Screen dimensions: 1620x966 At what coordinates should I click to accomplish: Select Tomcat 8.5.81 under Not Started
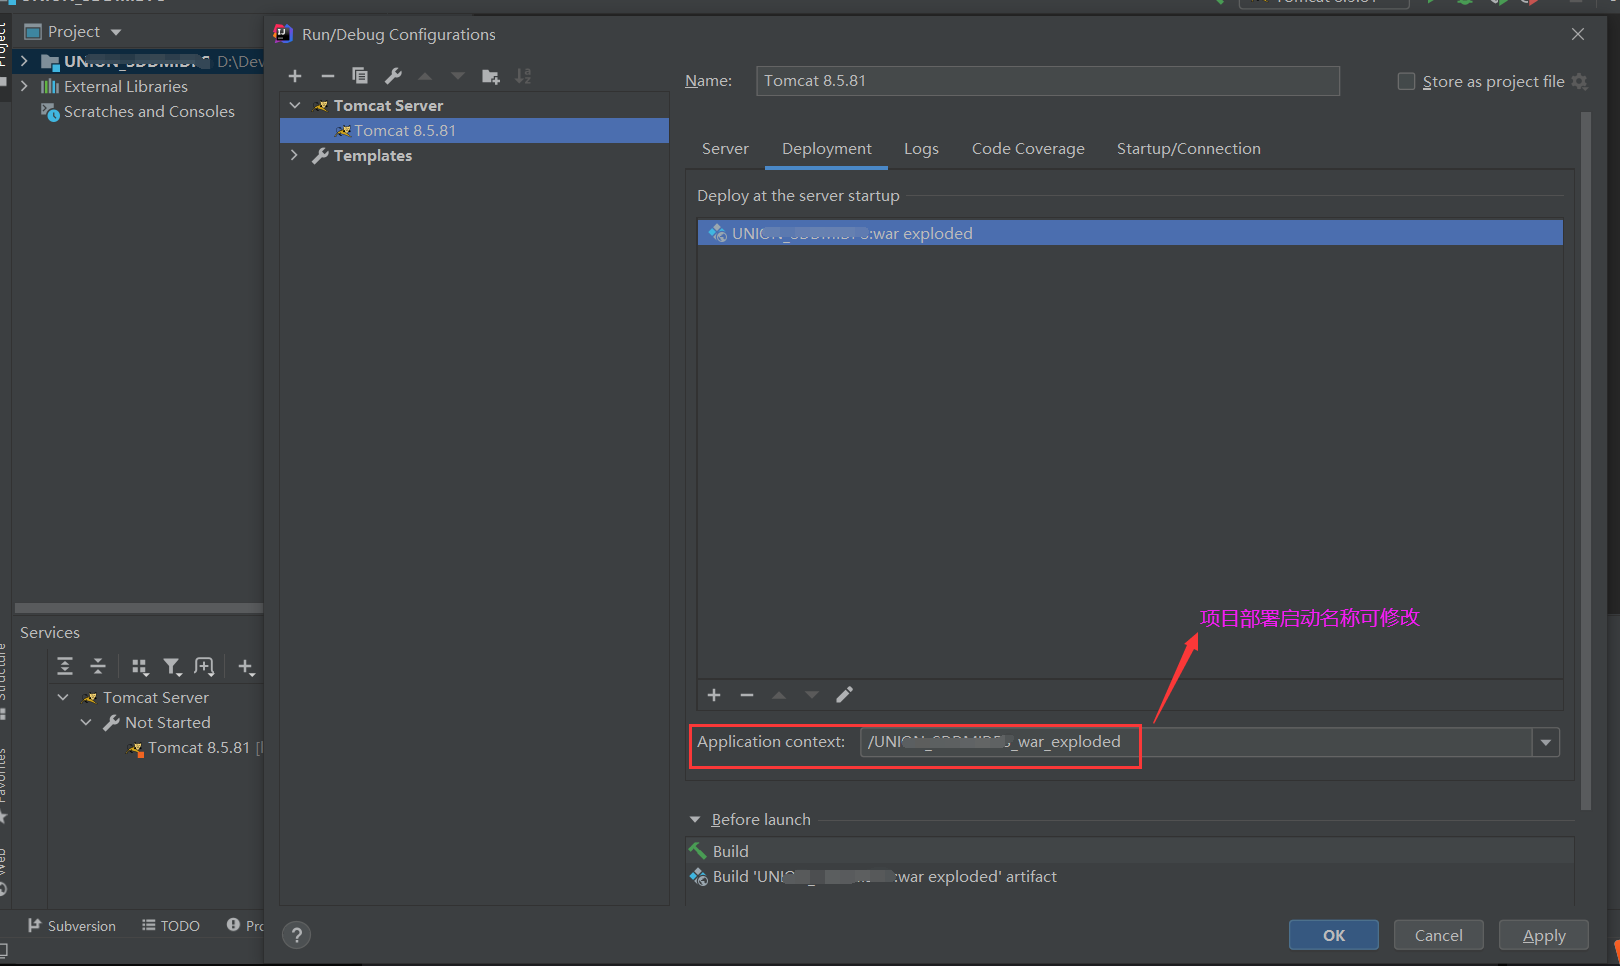tap(198, 747)
